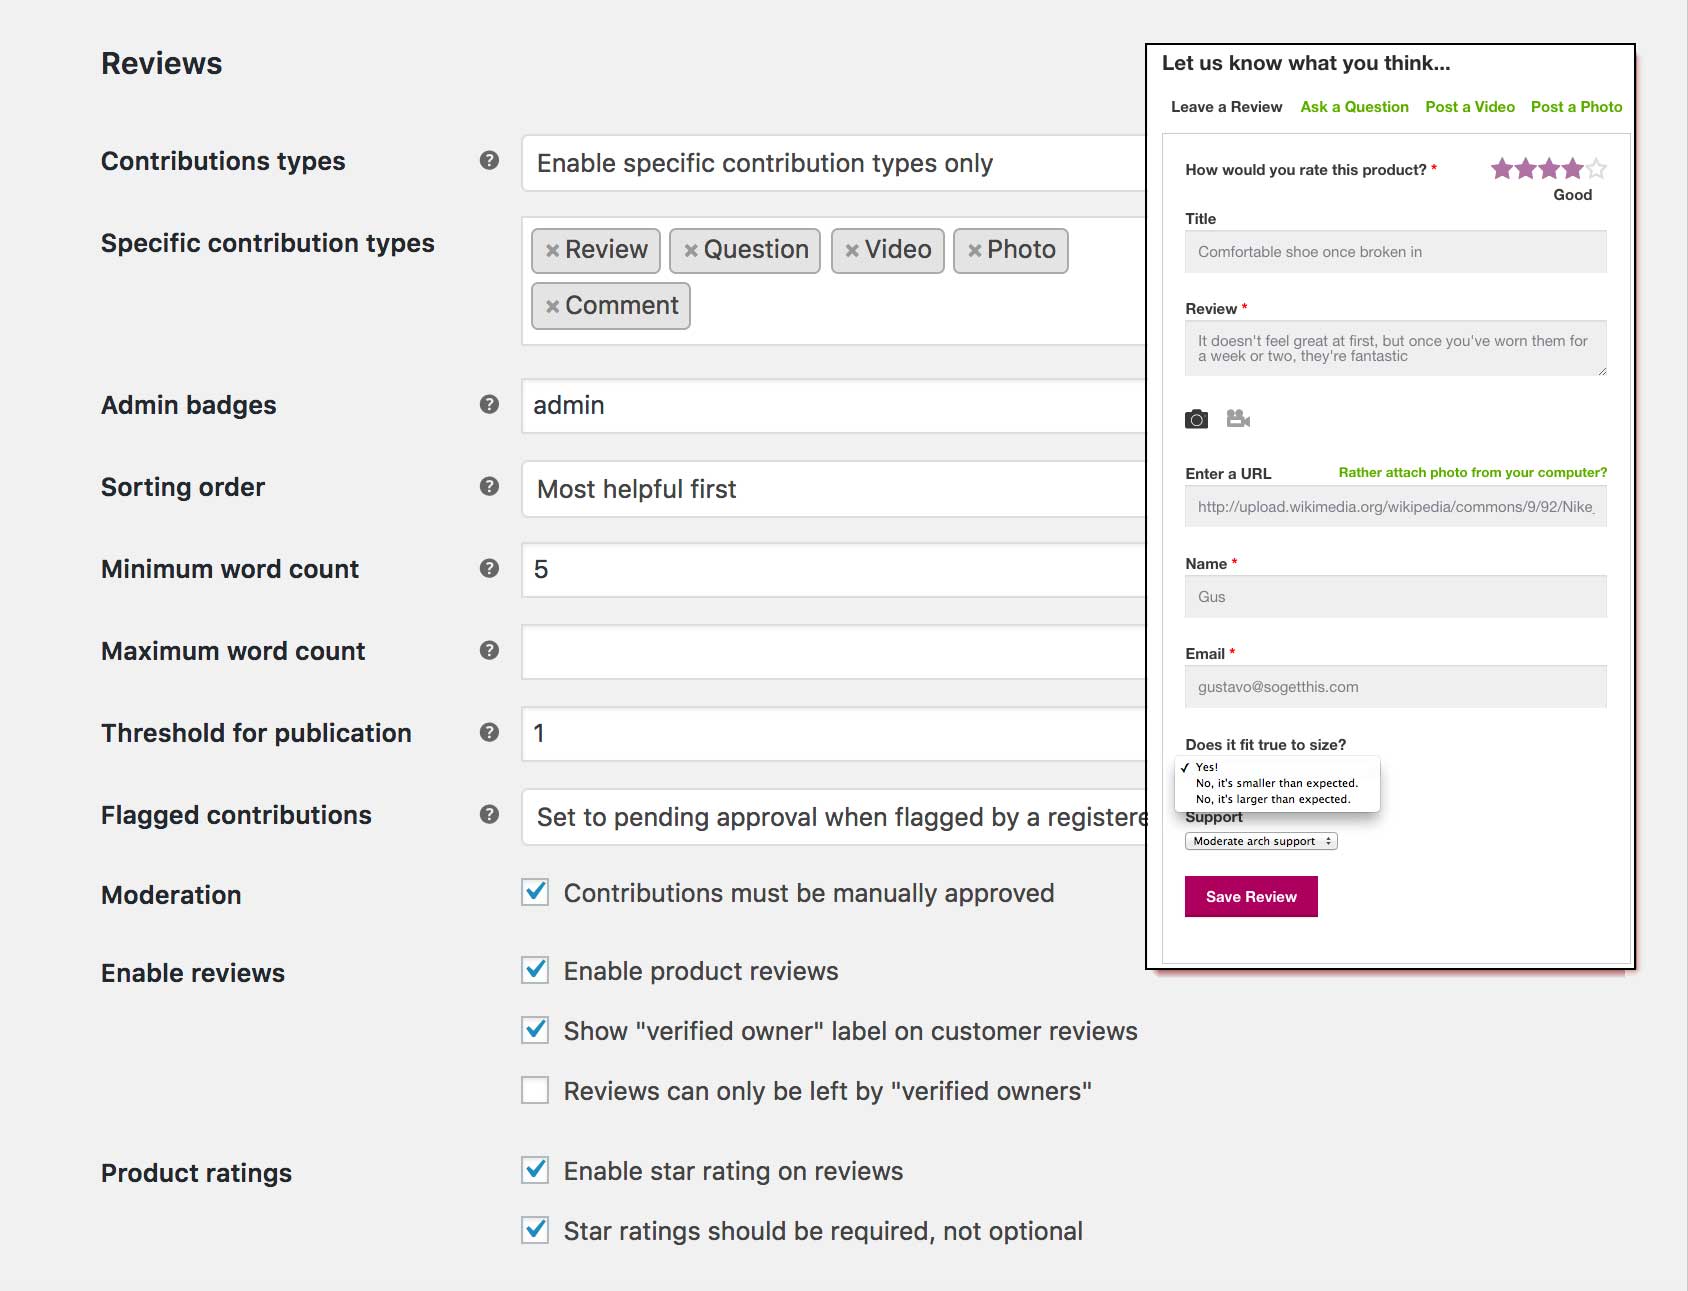
Task: Enable Reviews can only be left by verified owners
Action: tap(536, 1090)
